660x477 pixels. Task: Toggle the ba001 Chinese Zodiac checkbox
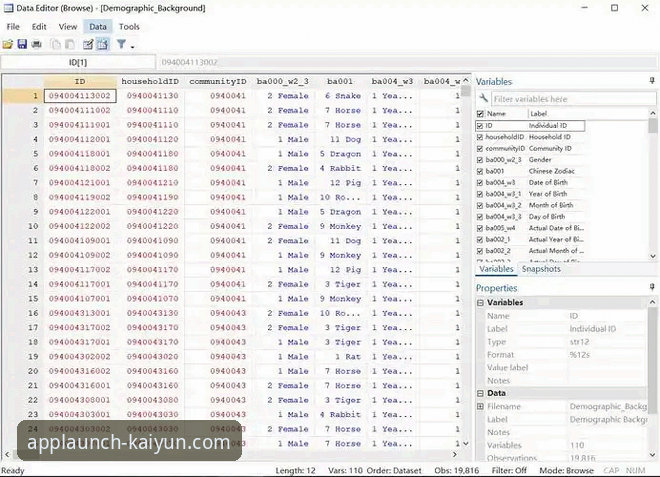480,171
